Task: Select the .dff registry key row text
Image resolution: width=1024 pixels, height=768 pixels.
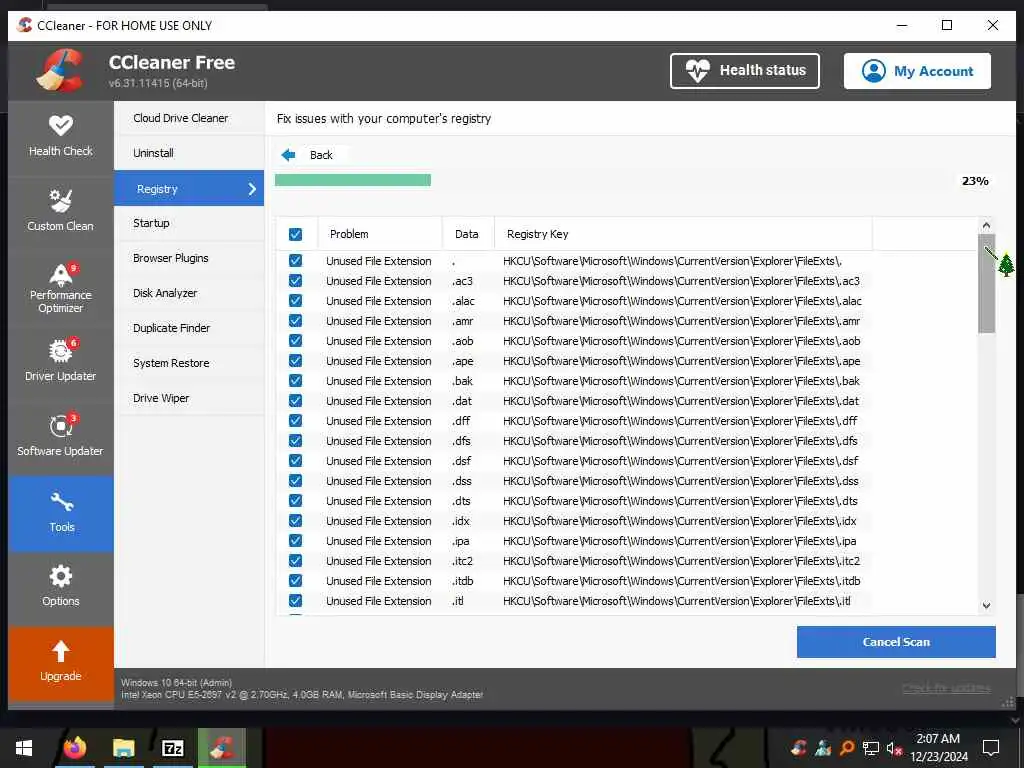Action: pyautogui.click(x=680, y=421)
